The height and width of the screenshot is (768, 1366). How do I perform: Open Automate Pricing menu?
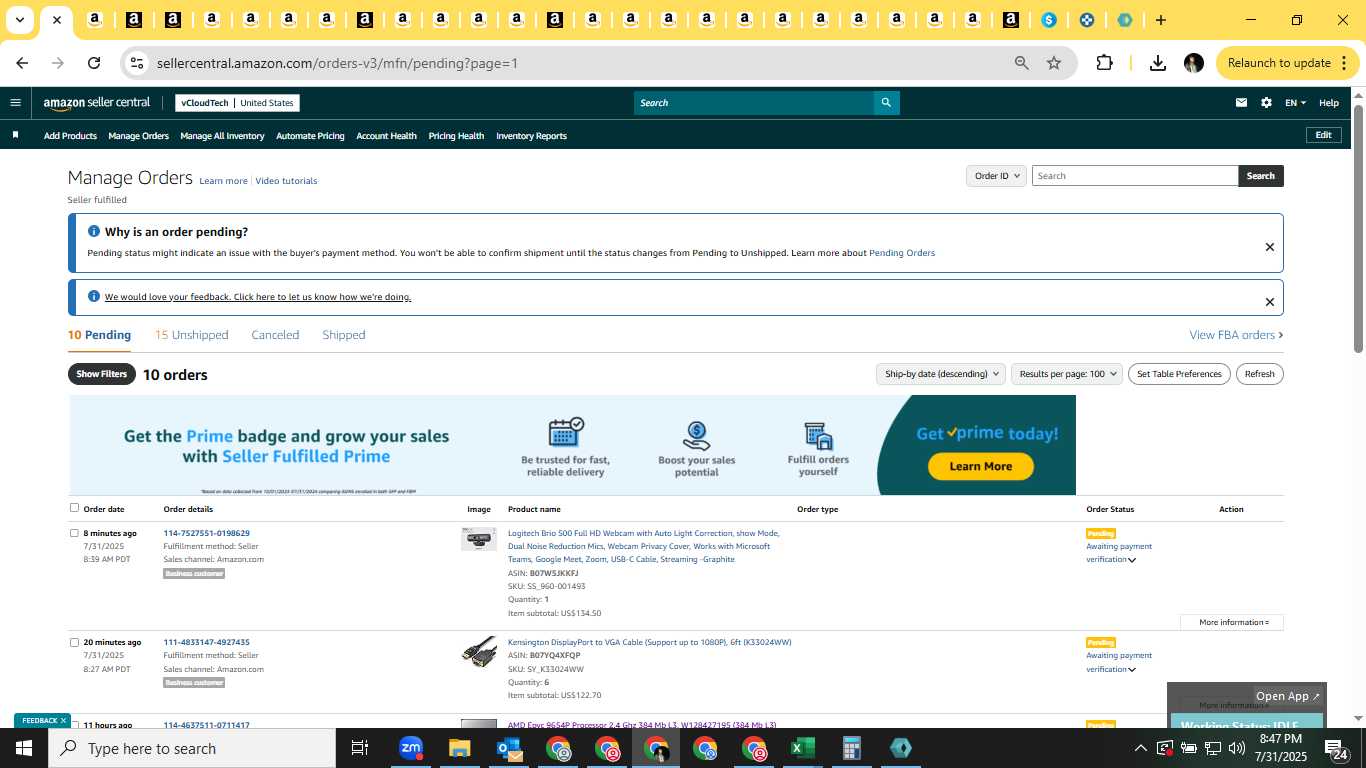point(310,136)
